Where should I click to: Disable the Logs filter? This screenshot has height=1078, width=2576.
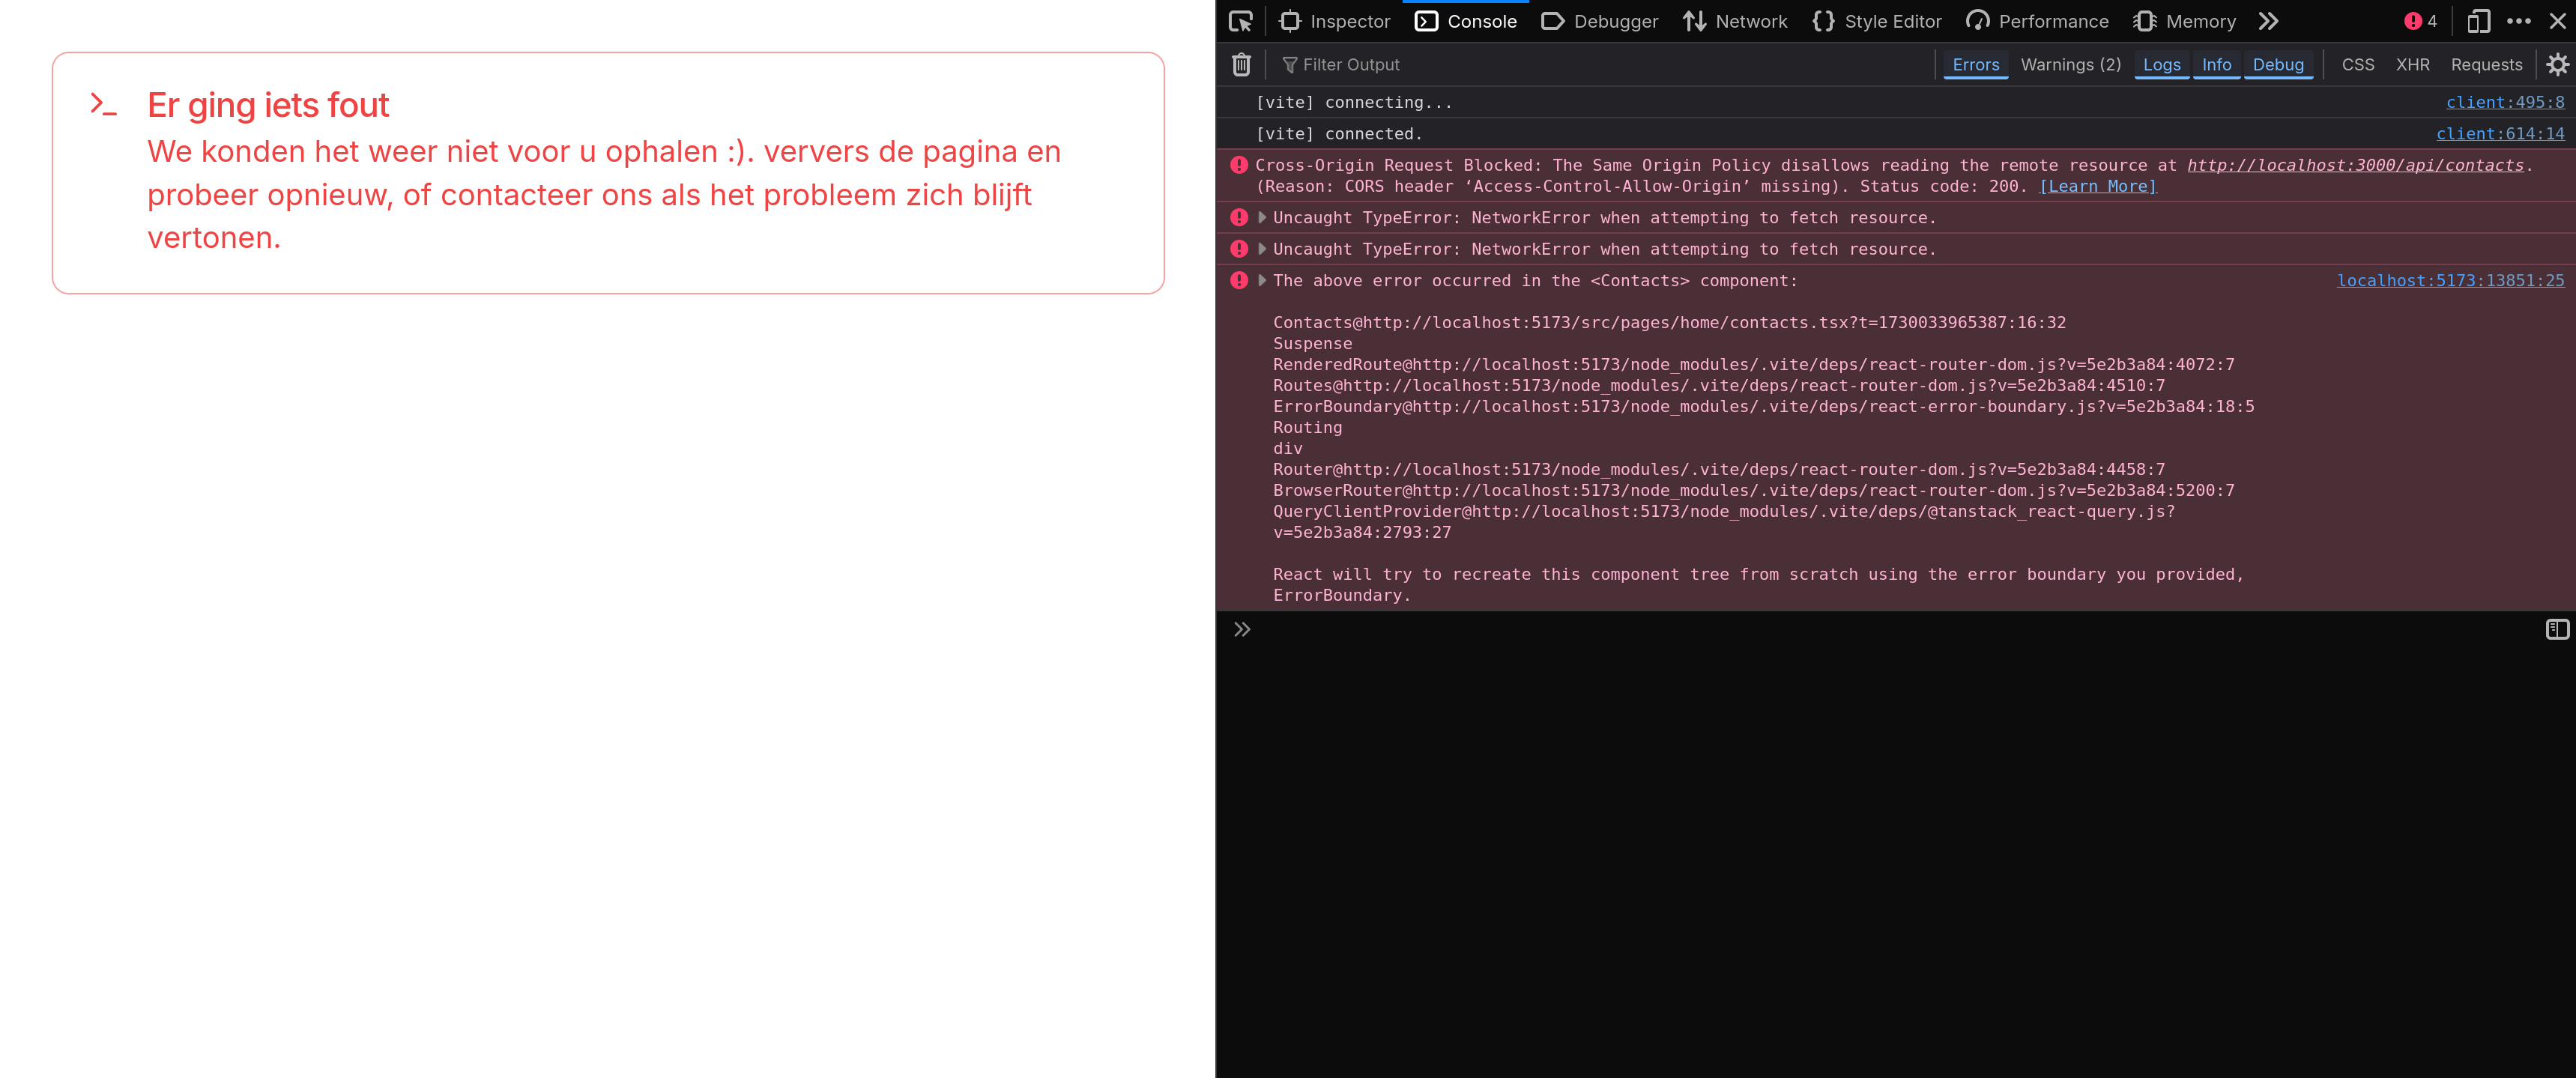pos(2160,65)
